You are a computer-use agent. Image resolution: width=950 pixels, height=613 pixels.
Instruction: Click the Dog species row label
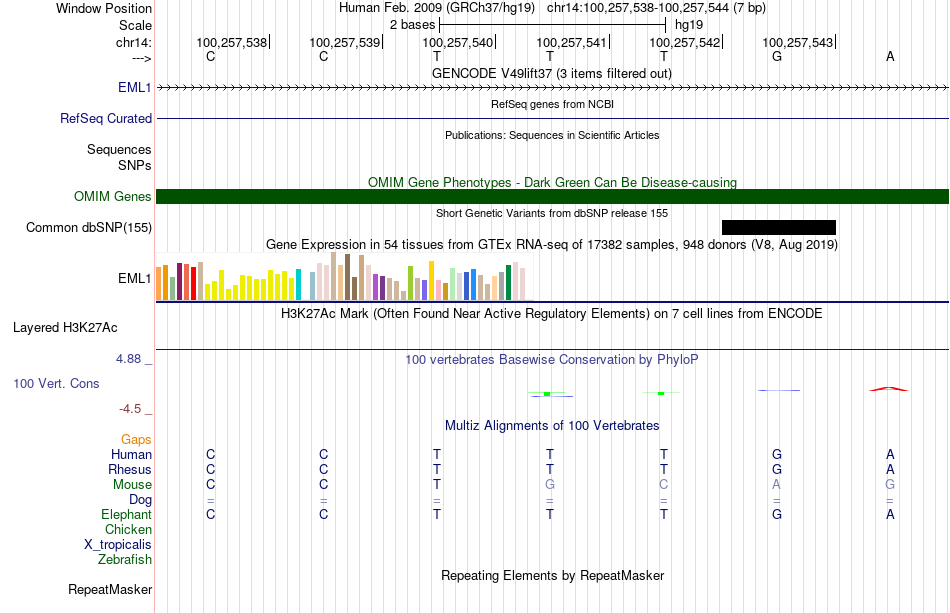(x=140, y=500)
